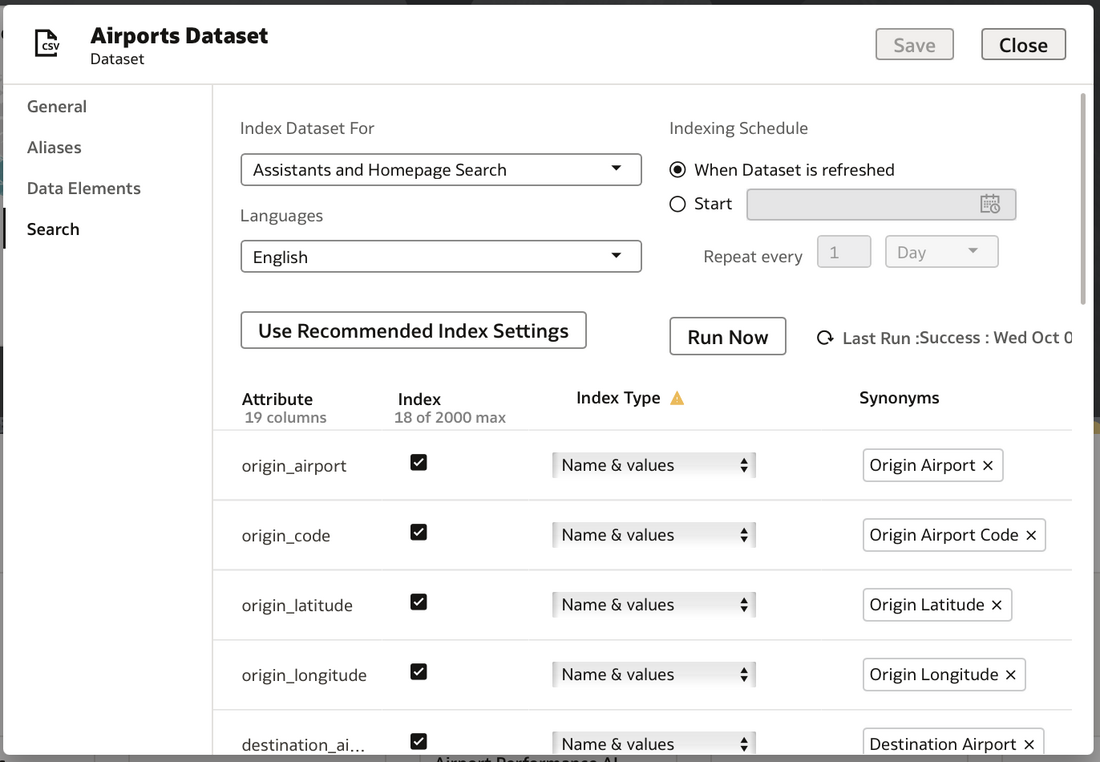Click the CSV dataset icon
Viewport: 1100px width, 762px height.
point(47,44)
